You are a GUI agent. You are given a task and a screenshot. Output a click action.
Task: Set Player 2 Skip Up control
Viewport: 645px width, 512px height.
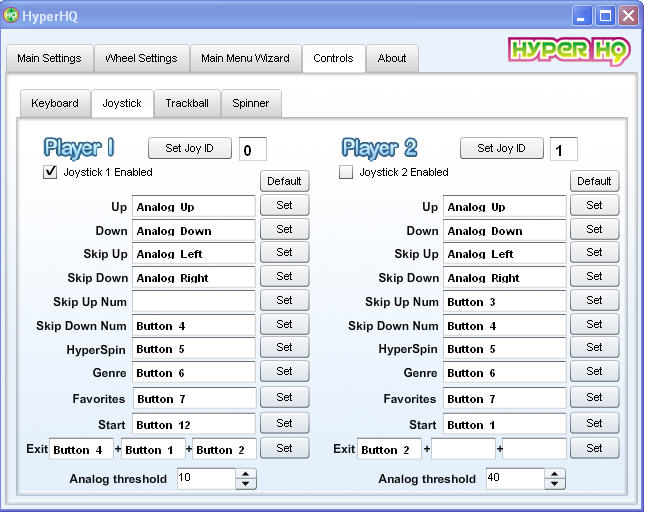pyautogui.click(x=594, y=252)
